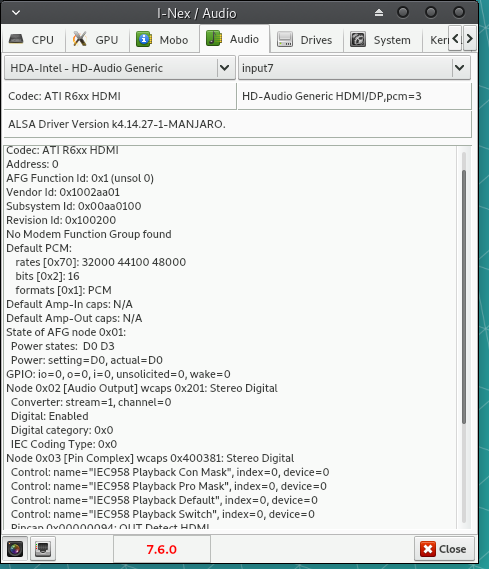Screen dimensions: 489x569
Task: Click 'Default Amp-In caps: N/A' line
Action: [x=69, y=304]
